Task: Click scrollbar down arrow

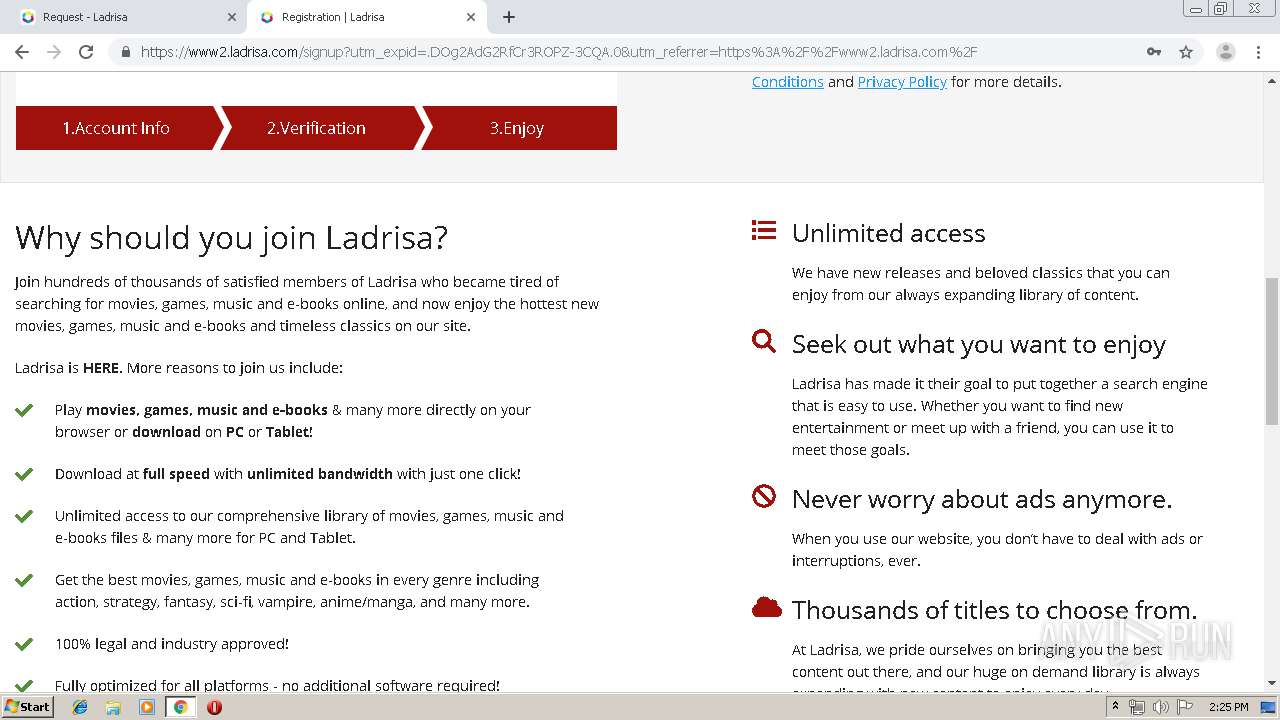Action: pyautogui.click(x=1272, y=683)
